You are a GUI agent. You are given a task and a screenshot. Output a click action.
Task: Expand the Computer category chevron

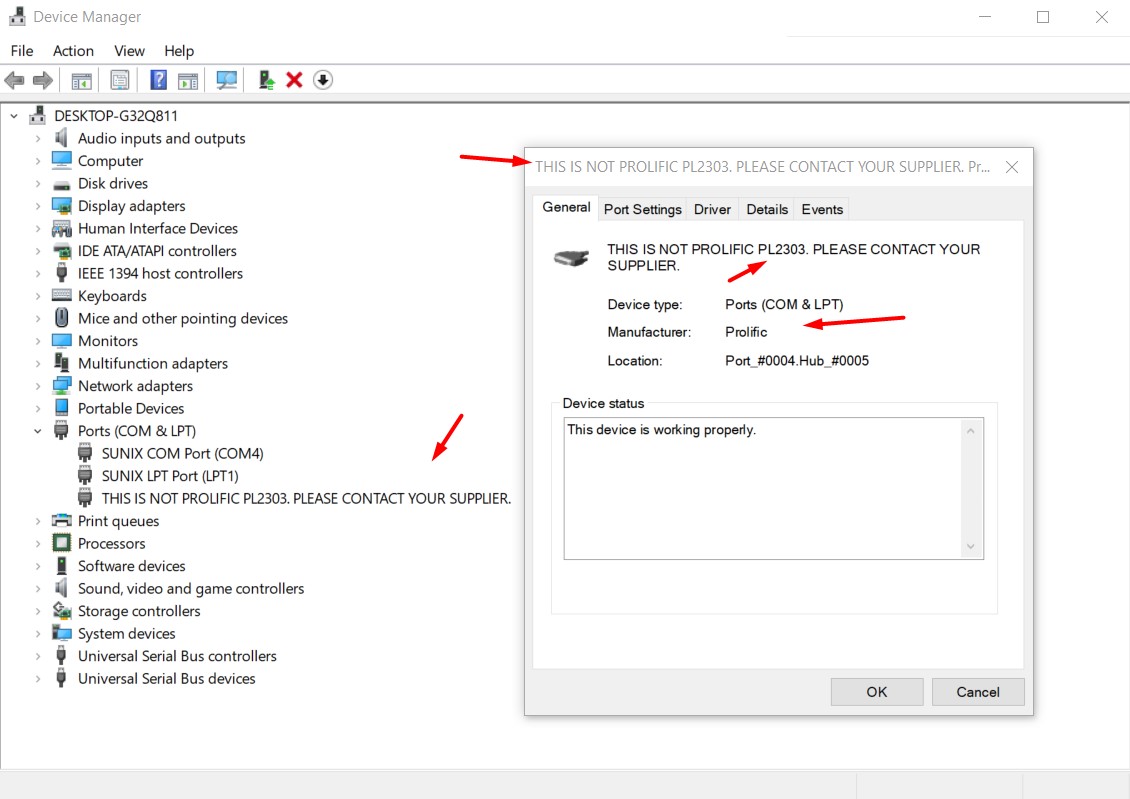pyautogui.click(x=37, y=161)
